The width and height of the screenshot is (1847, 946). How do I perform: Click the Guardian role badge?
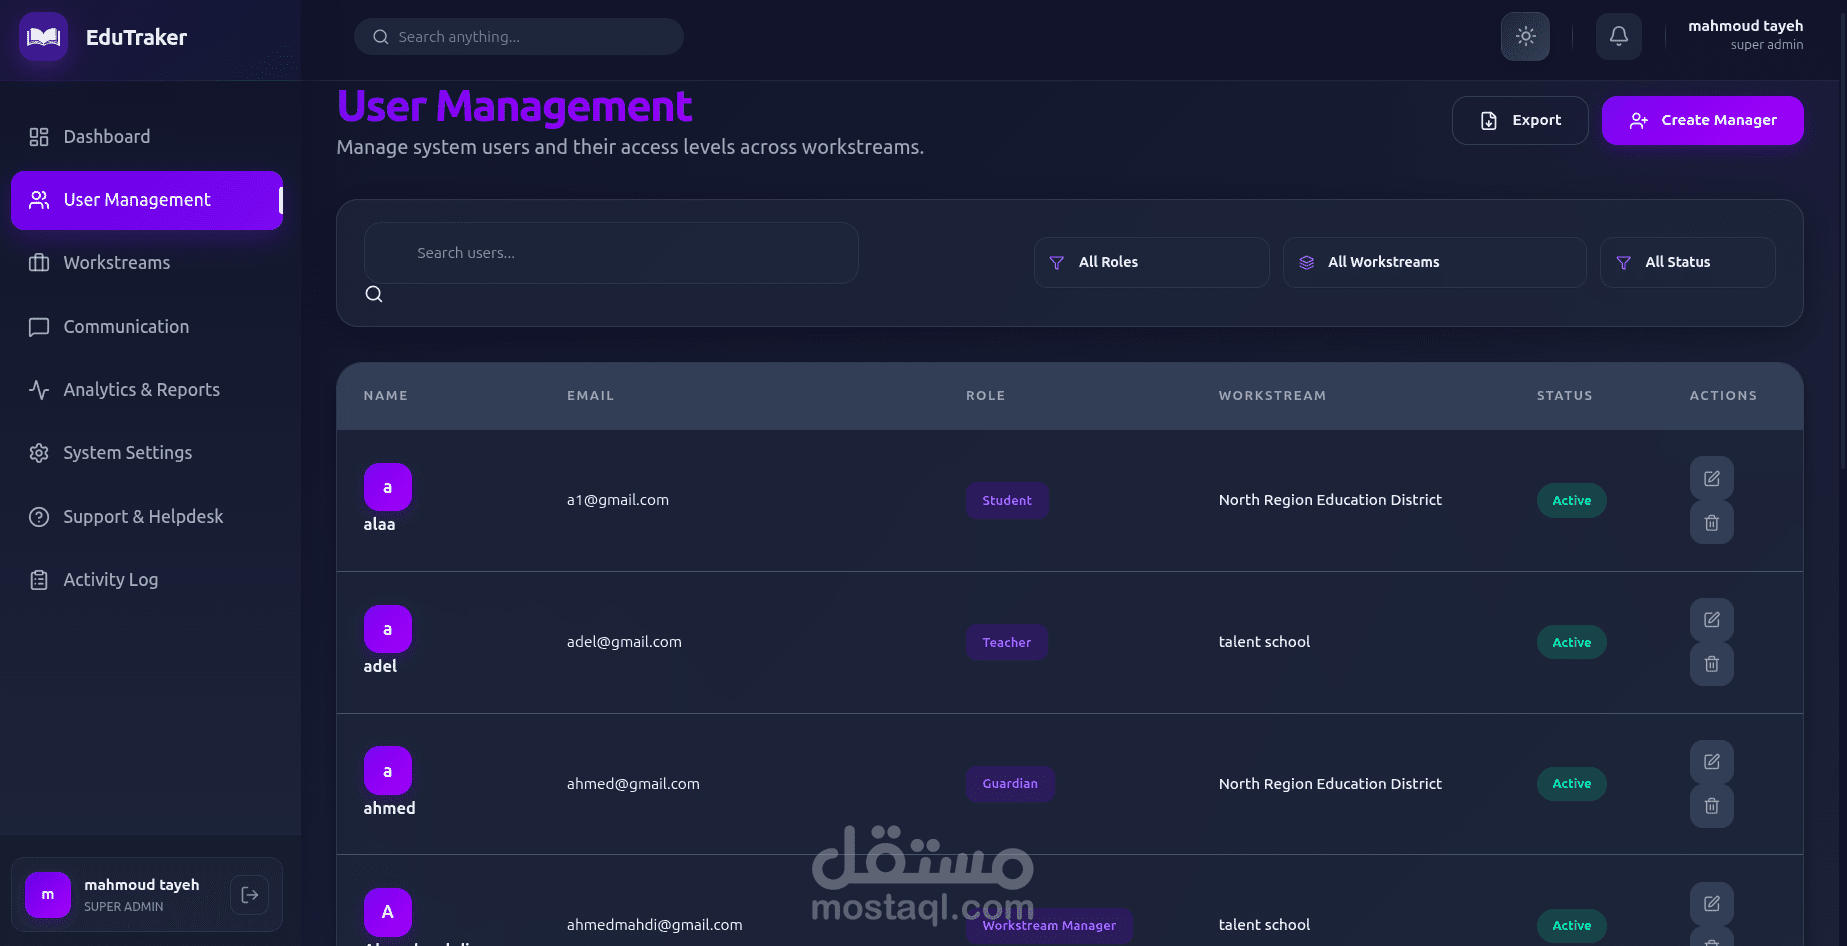pyautogui.click(x=1010, y=784)
